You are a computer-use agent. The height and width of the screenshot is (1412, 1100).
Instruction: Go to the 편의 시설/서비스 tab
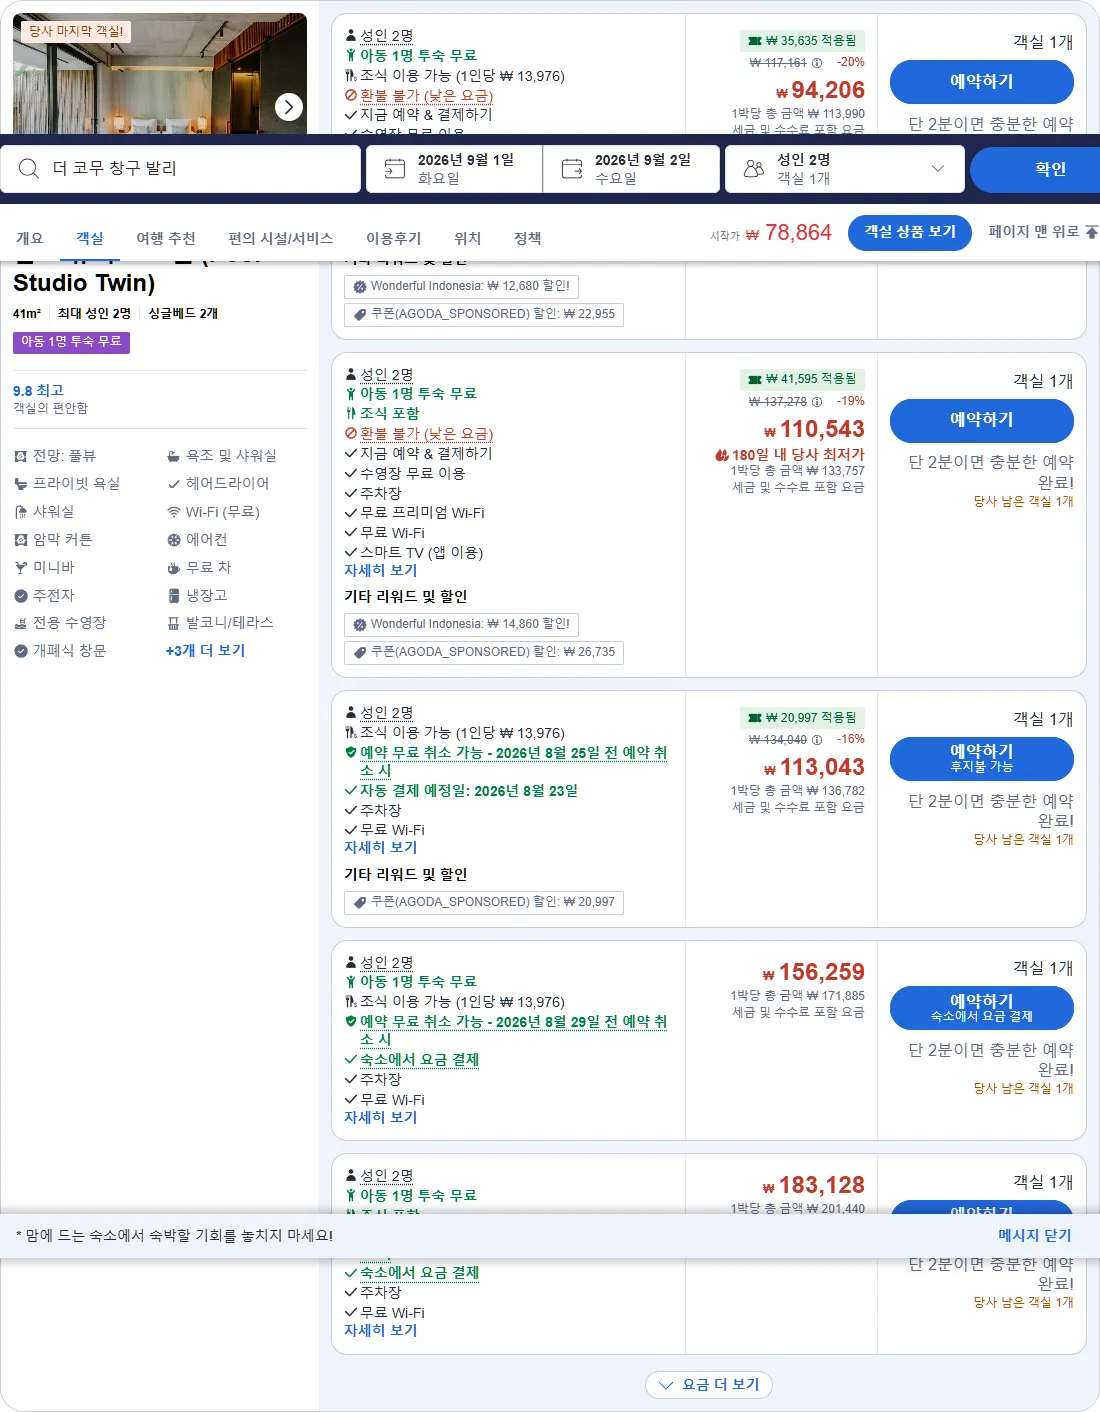coord(281,238)
